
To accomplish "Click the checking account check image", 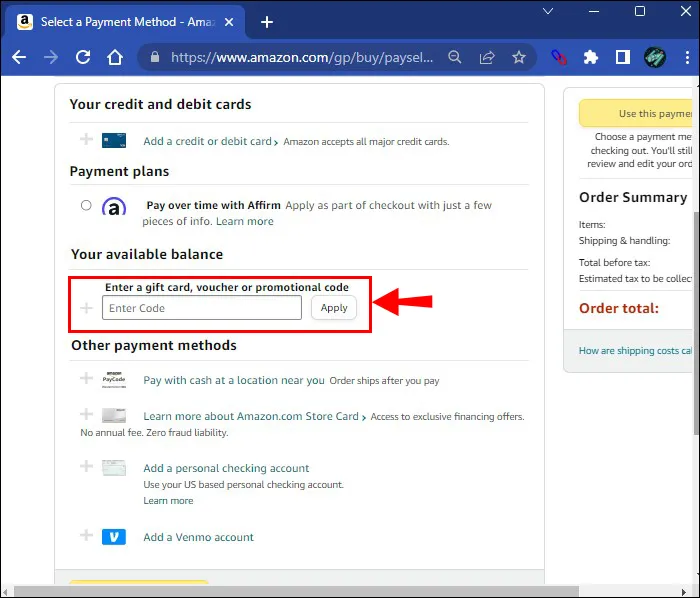I will [114, 468].
